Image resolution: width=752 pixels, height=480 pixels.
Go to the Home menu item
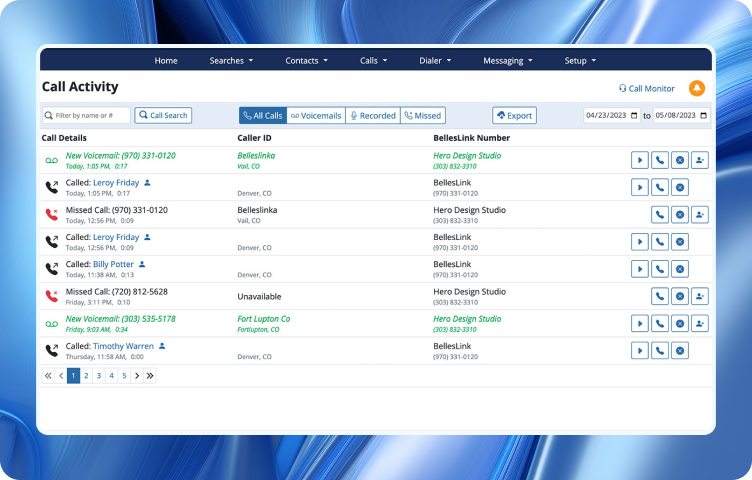166,60
